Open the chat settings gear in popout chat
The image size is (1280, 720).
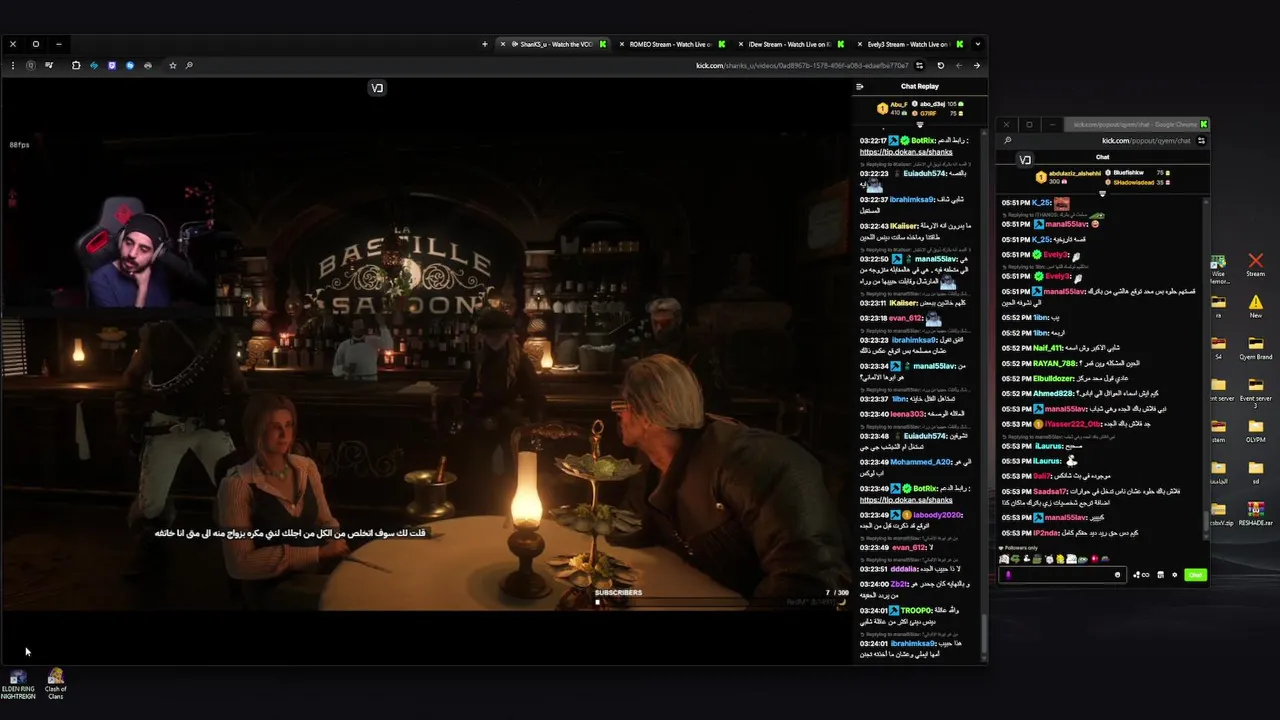click(x=1174, y=575)
